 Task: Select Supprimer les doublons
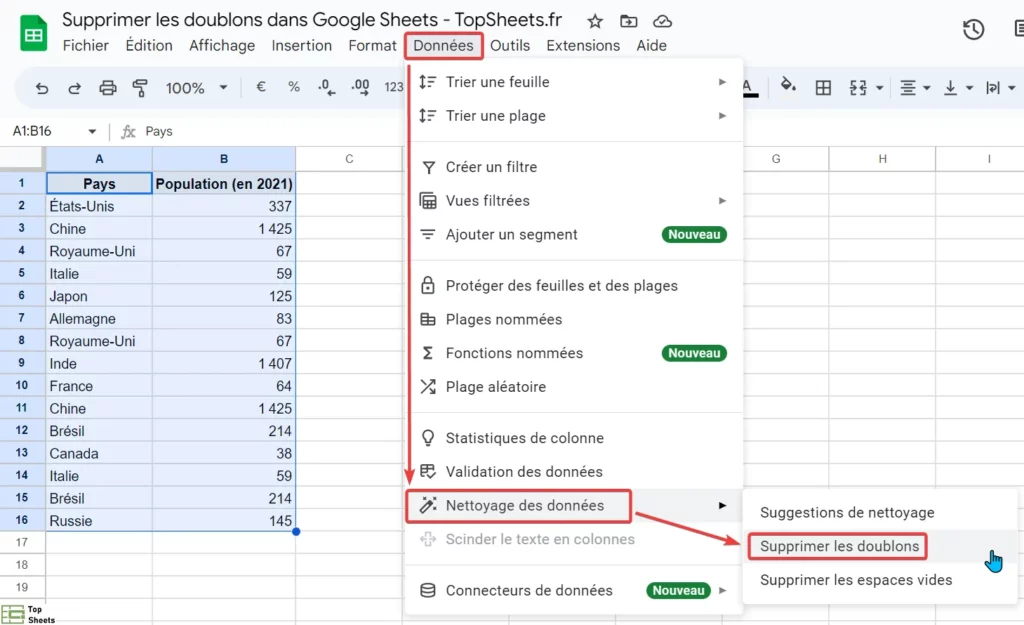[880, 547]
